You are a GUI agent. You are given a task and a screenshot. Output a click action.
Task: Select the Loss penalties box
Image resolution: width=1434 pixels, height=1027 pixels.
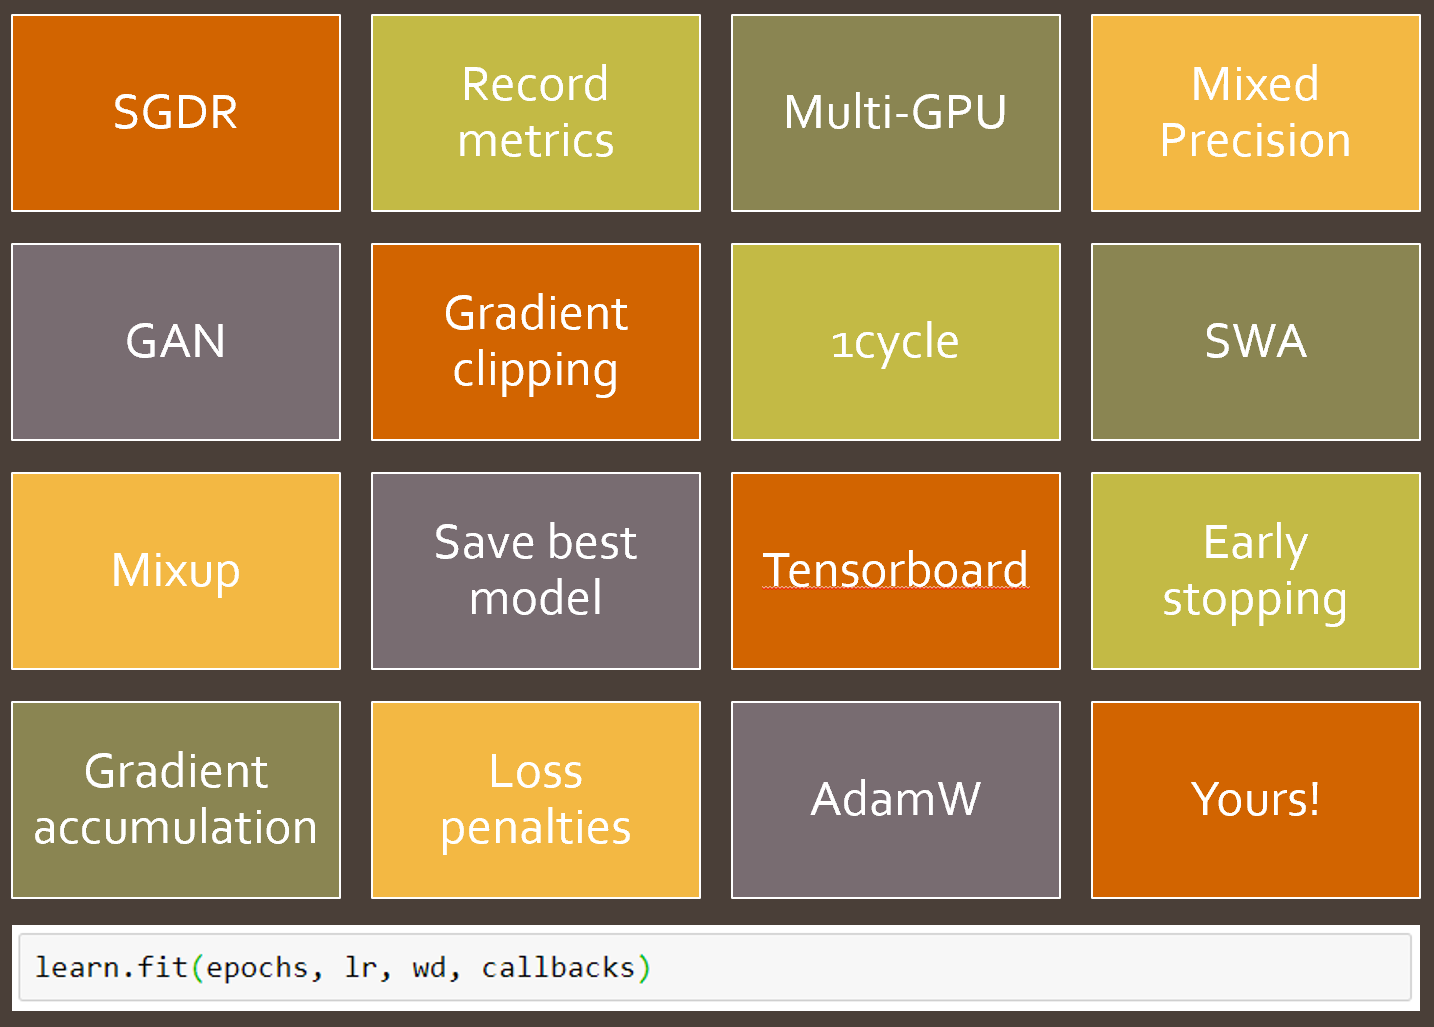click(x=536, y=800)
